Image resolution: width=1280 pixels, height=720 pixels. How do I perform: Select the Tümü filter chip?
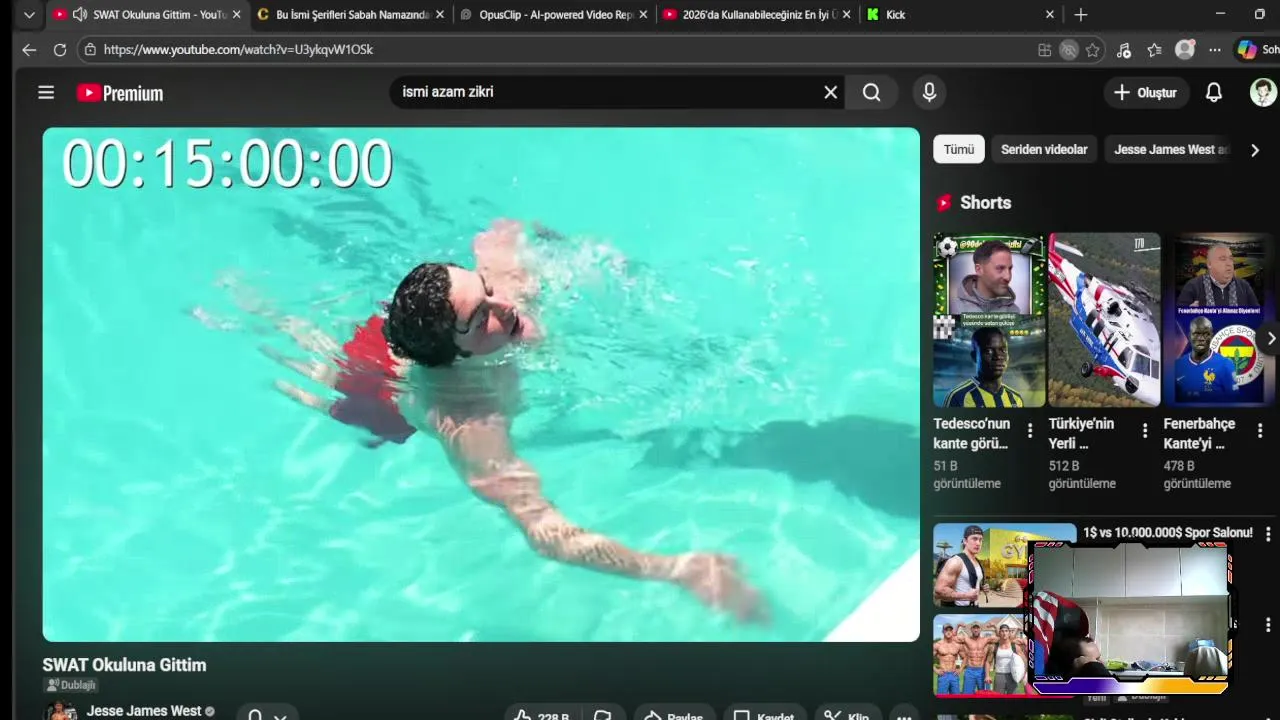click(x=959, y=149)
